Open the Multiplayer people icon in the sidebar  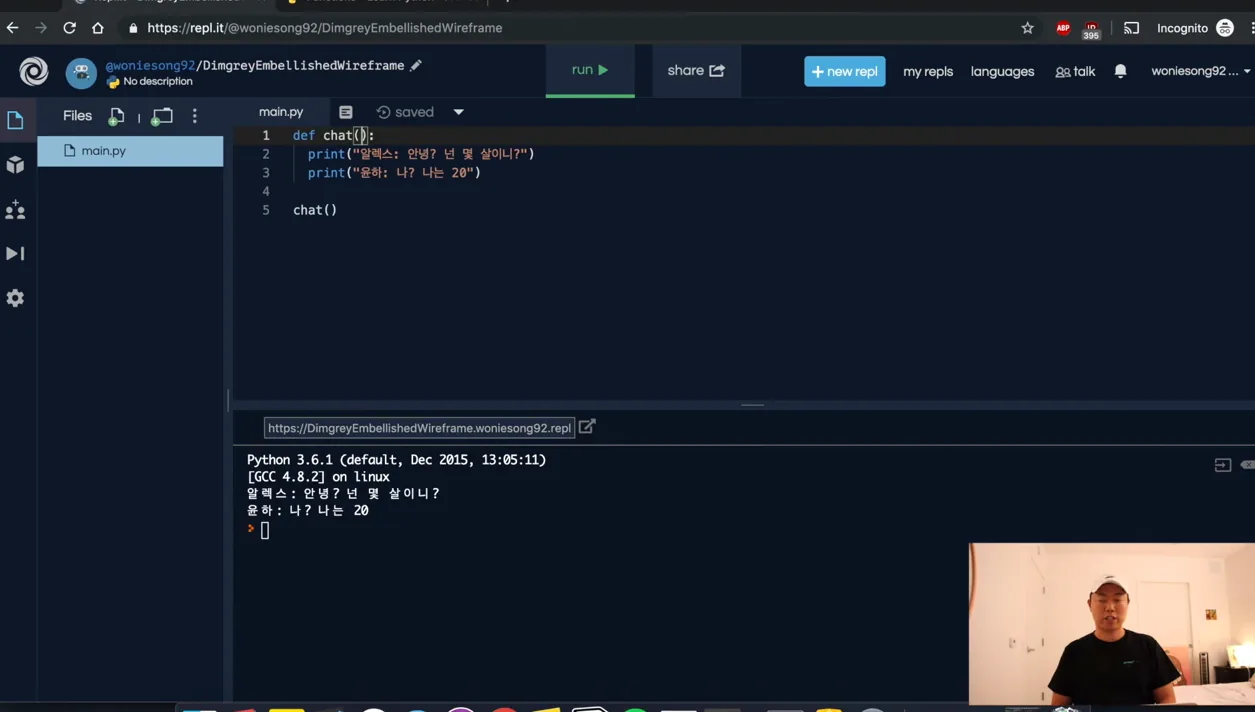[15, 209]
